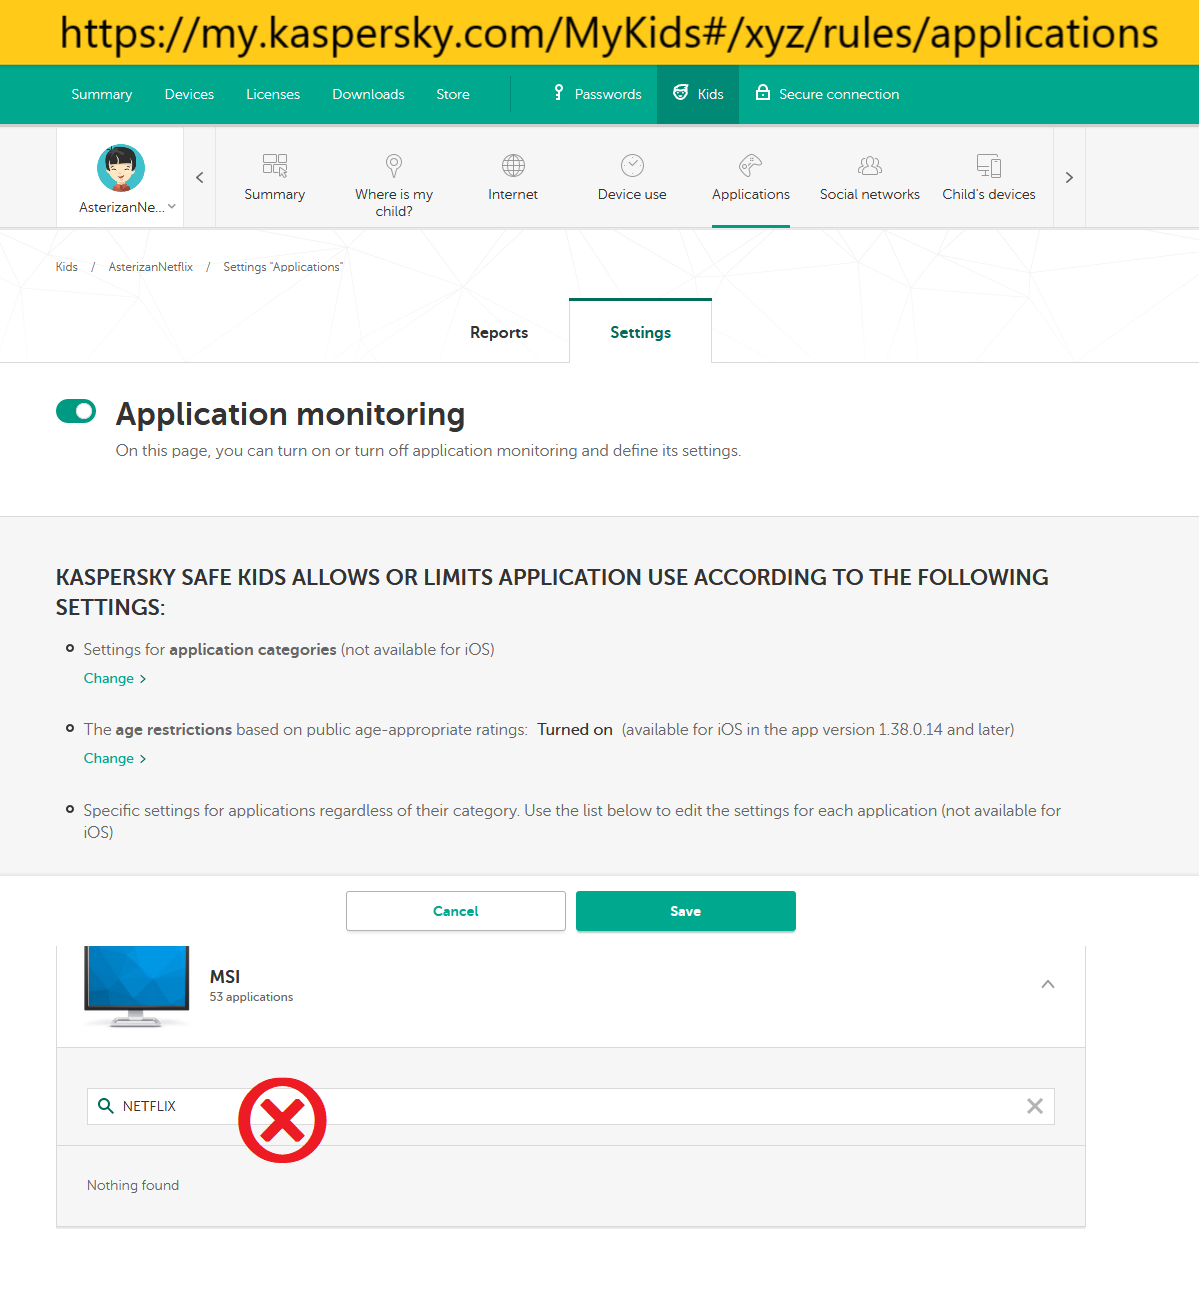Follow the AsterizanNetflix breadcrumb link

151,267
